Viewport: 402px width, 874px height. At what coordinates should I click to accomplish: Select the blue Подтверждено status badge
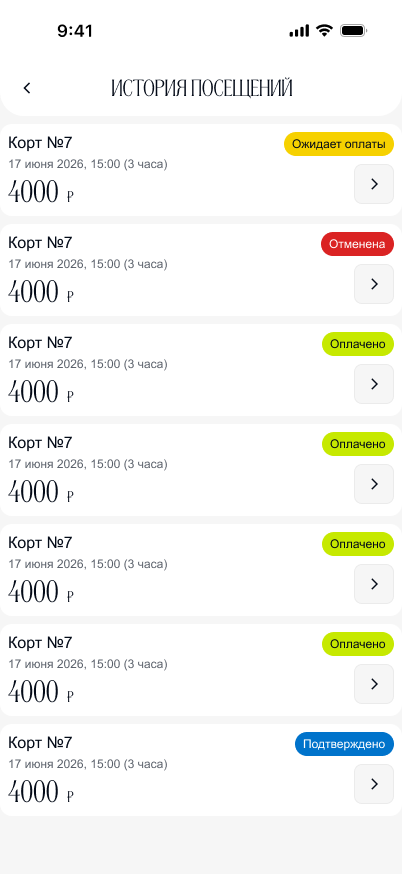pyautogui.click(x=345, y=744)
